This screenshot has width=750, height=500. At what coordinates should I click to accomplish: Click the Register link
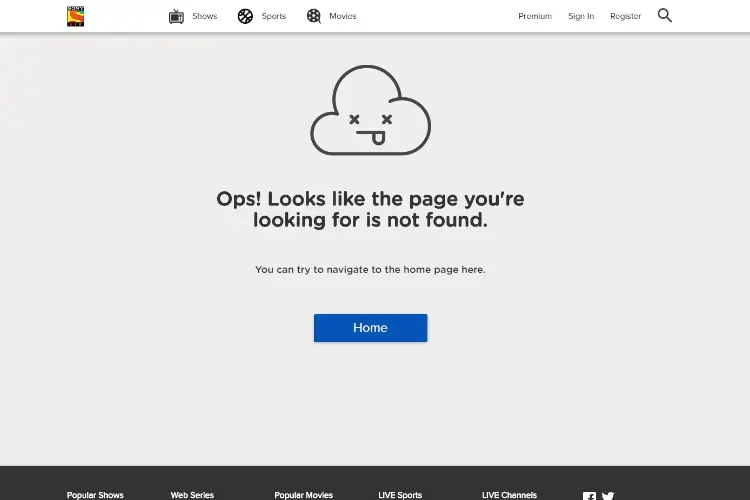(x=626, y=16)
